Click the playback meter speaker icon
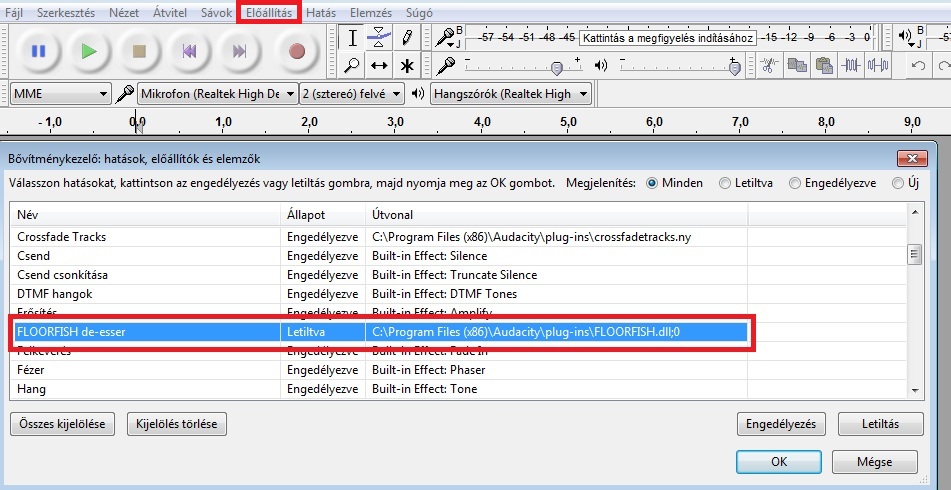This screenshot has height=490, width=951. point(907,38)
